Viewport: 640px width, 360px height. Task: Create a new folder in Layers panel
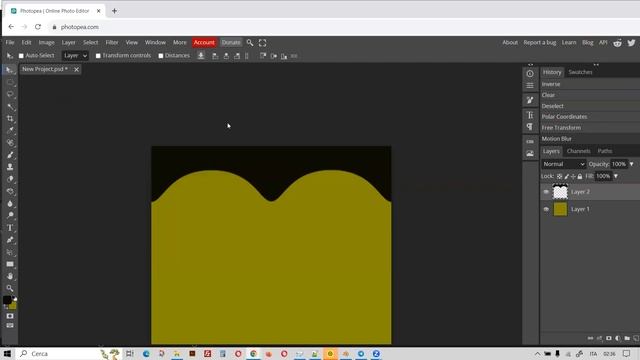(627, 338)
